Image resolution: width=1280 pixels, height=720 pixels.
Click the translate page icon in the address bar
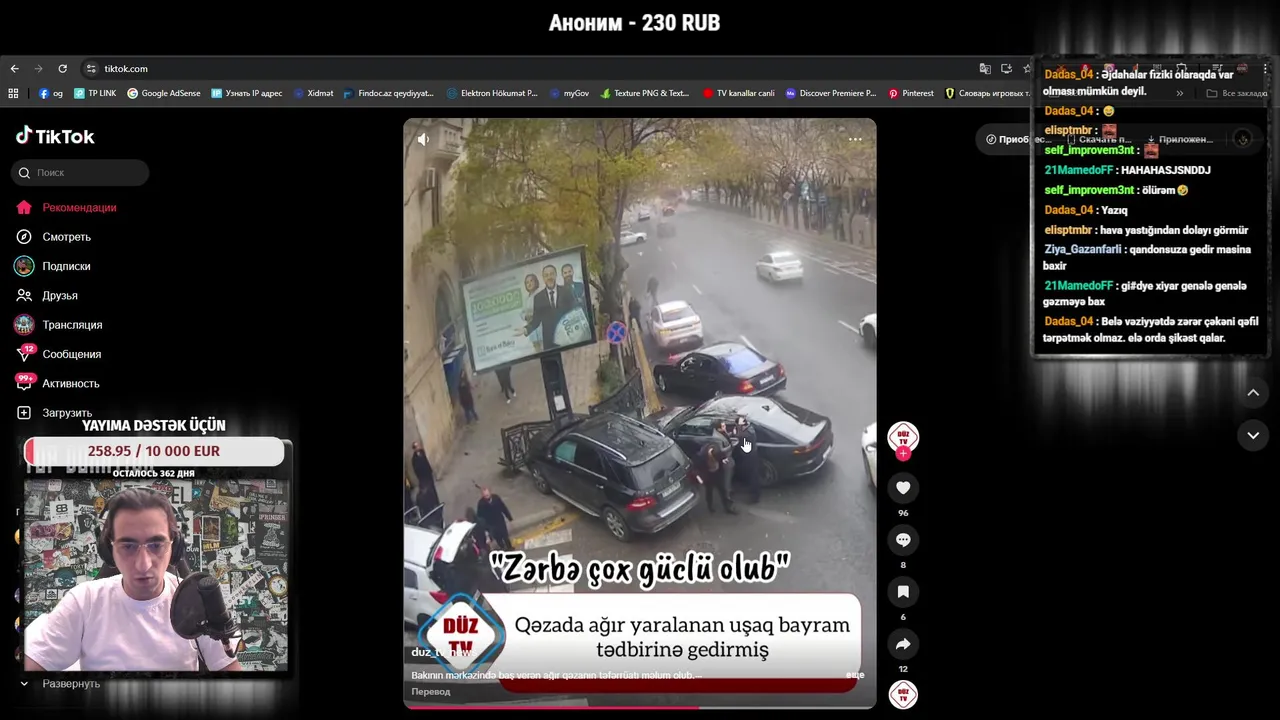(985, 68)
